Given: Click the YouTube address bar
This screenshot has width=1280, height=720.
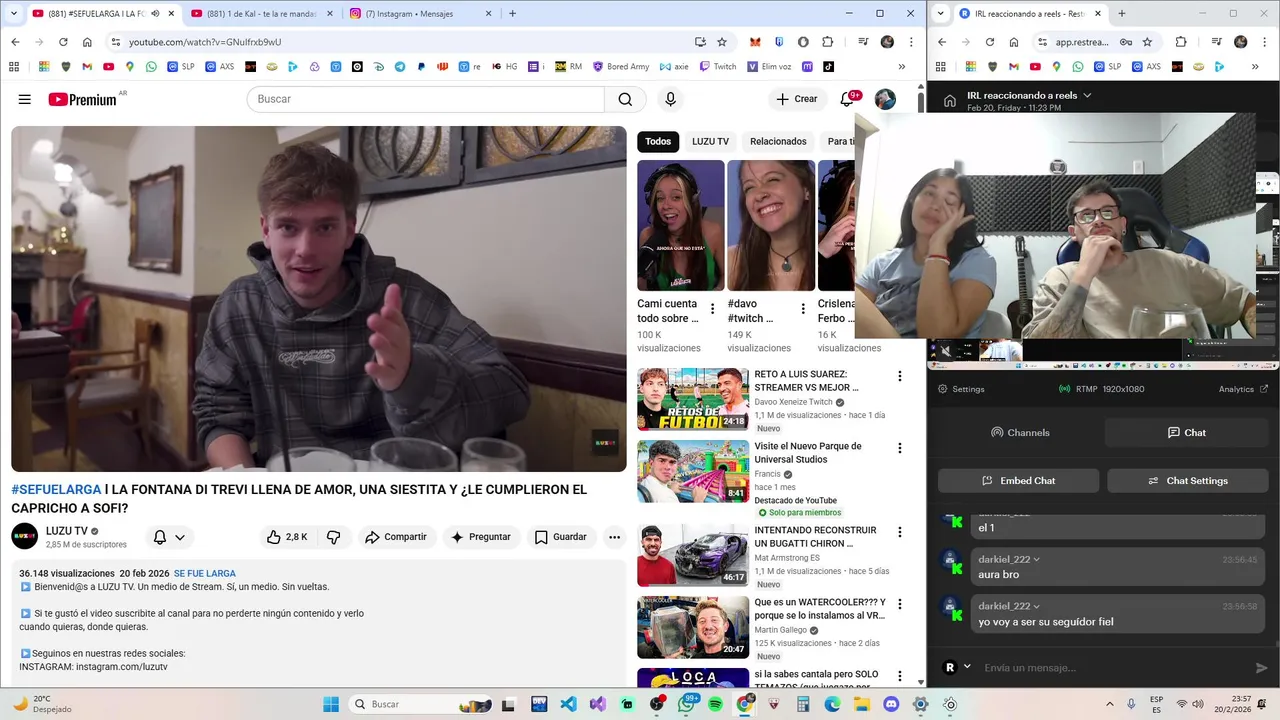Looking at the screenshot, I should coord(400,42).
